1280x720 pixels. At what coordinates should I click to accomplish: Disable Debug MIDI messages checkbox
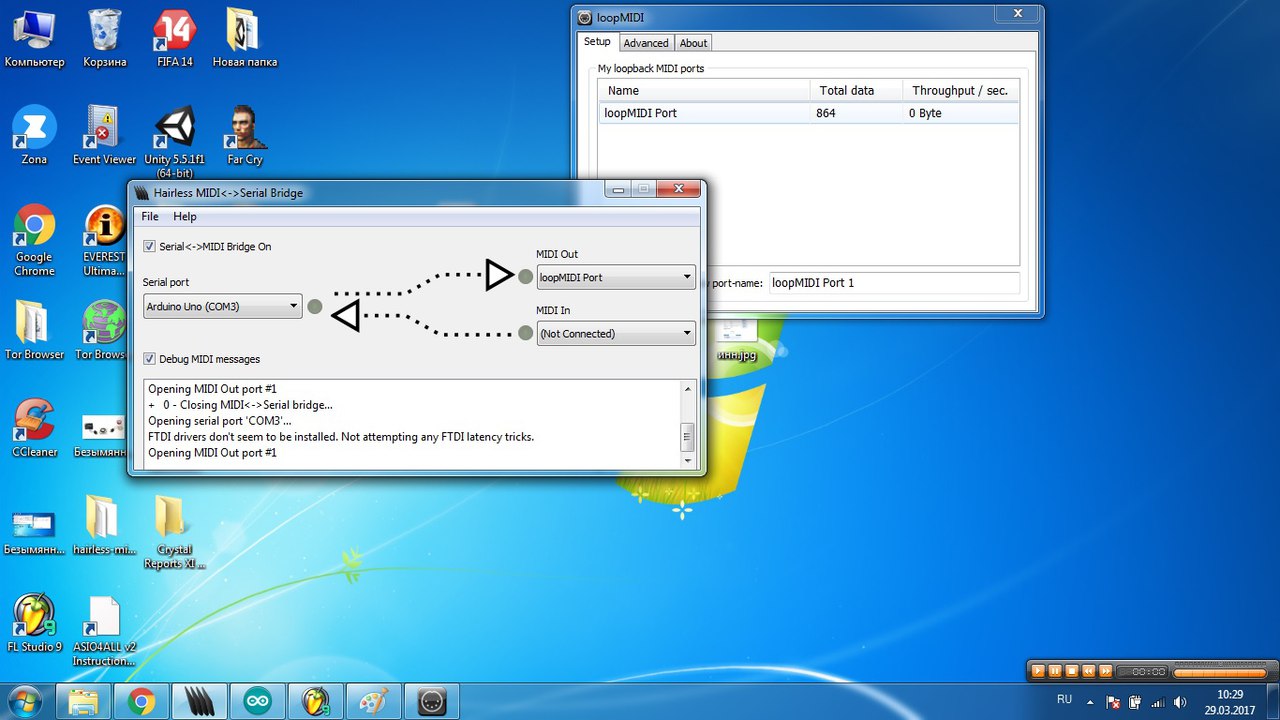coord(150,358)
